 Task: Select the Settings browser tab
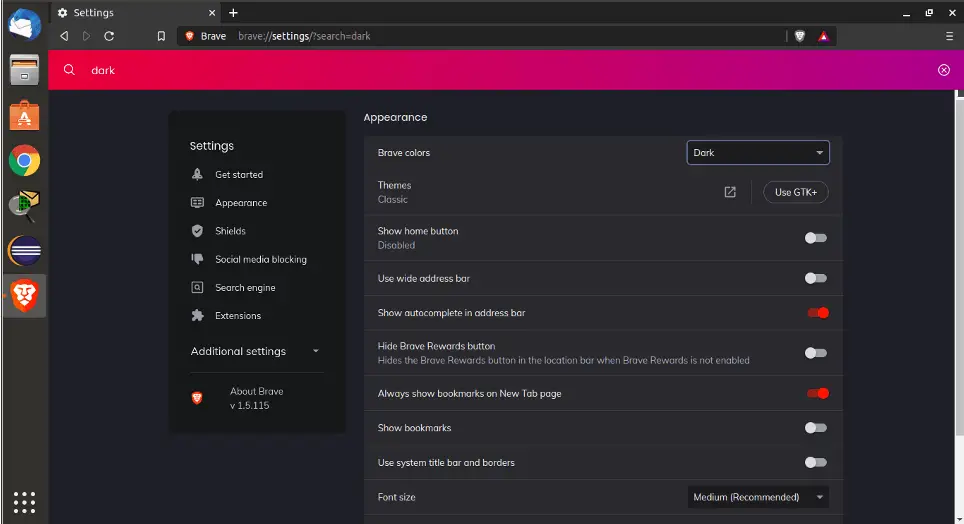[x=135, y=13]
